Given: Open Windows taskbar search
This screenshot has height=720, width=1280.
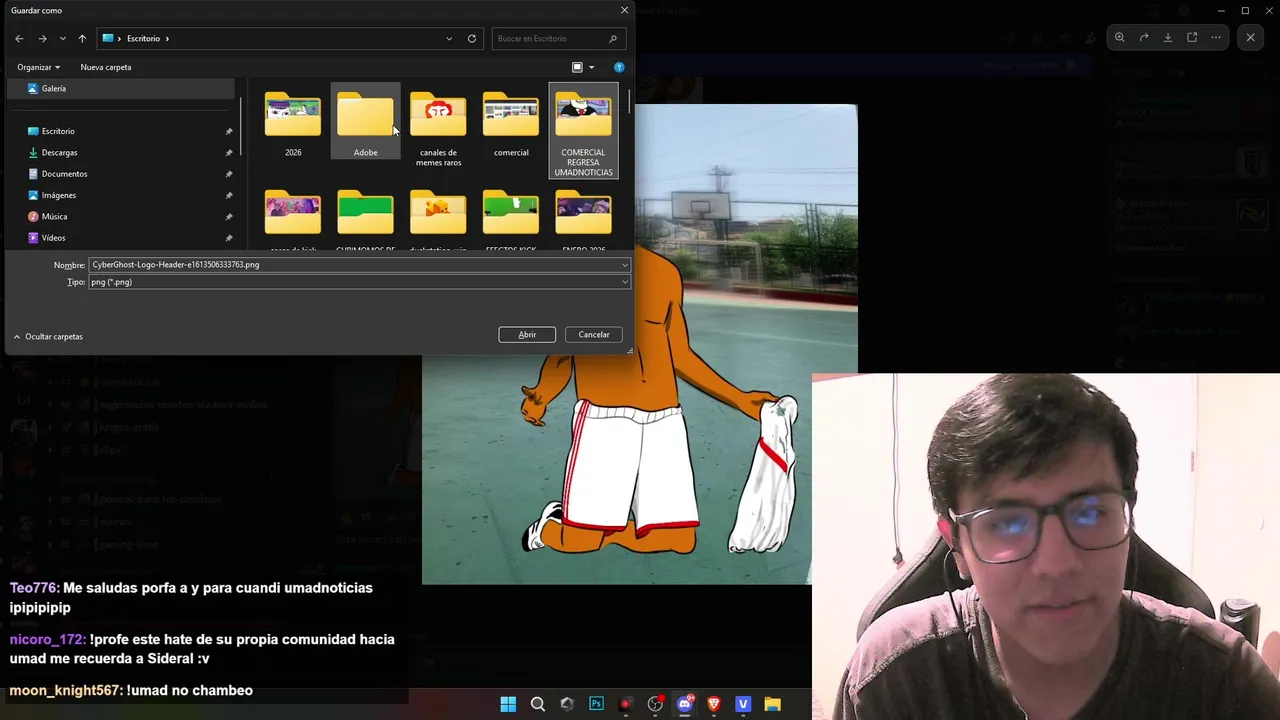Looking at the screenshot, I should pos(537,704).
